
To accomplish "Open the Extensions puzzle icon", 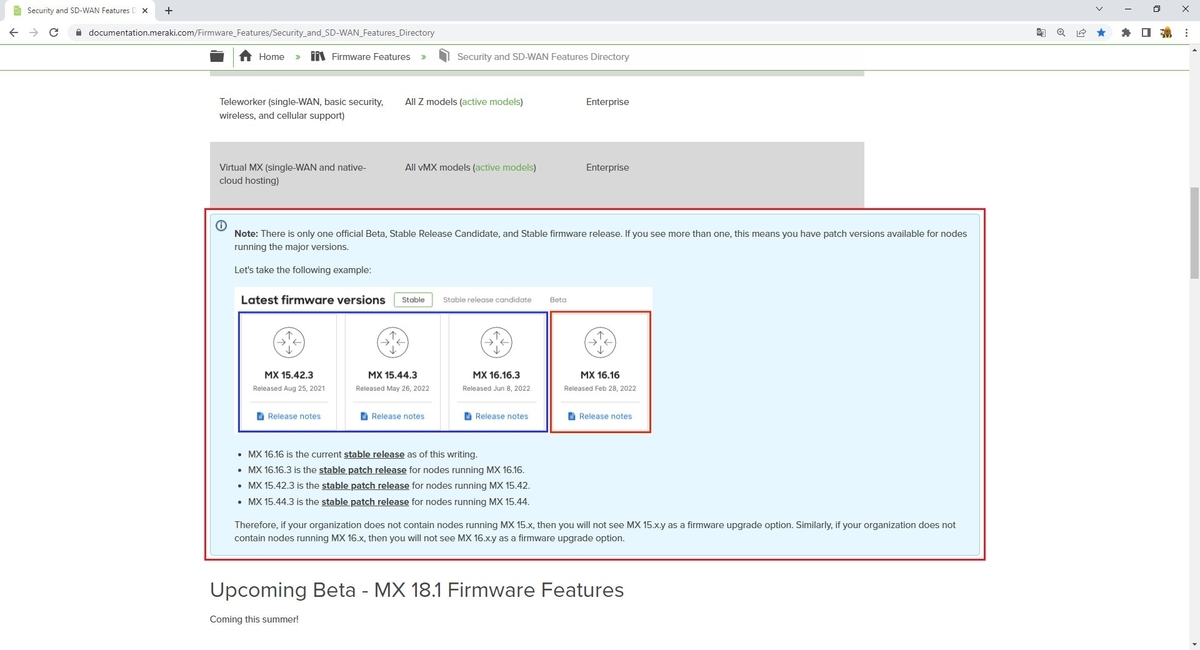I will tap(1127, 32).
